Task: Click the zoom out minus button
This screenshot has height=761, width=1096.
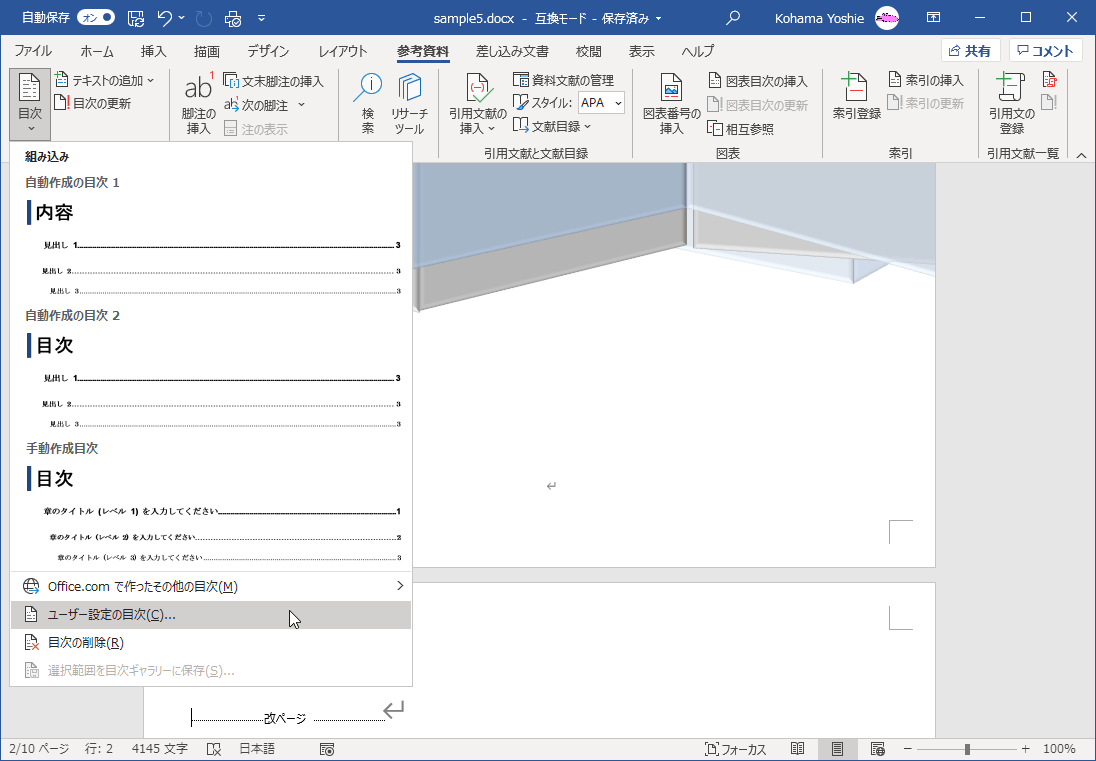Action: (x=907, y=749)
